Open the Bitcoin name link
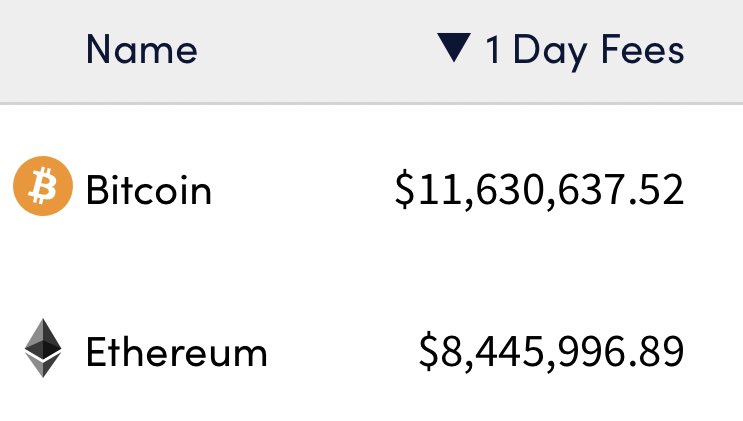This screenshot has width=743, height=421. coord(148,190)
